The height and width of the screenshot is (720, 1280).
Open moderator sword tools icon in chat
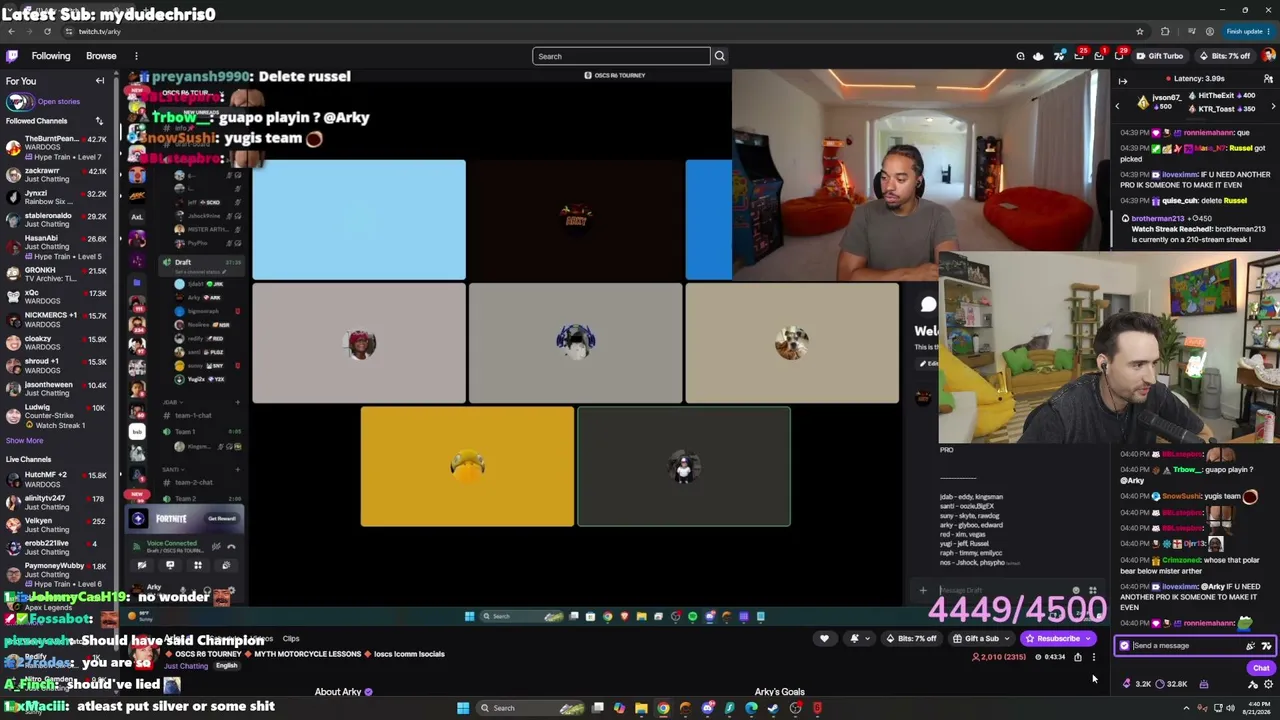tap(1252, 684)
